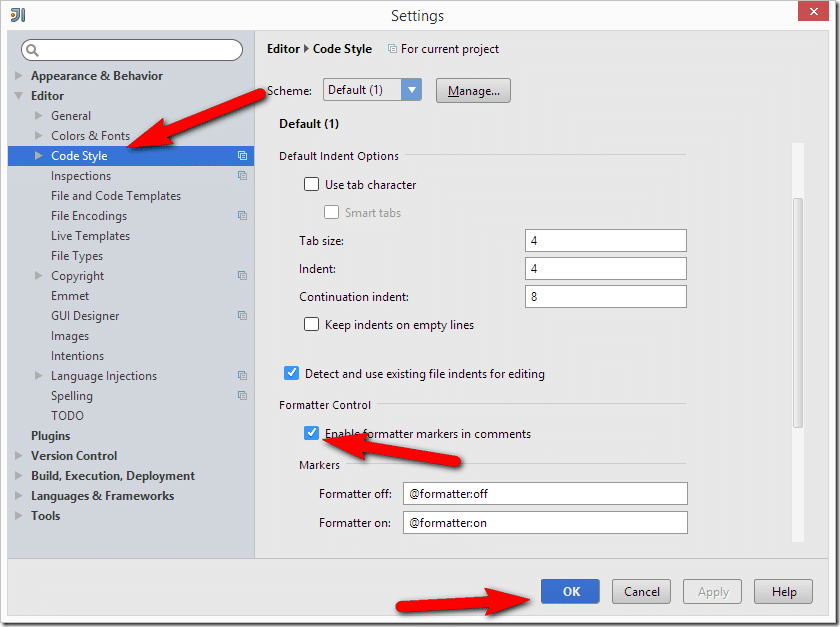Click the disabled Smart tabs checkbox
Viewport: 840px width, 627px height.
click(331, 212)
